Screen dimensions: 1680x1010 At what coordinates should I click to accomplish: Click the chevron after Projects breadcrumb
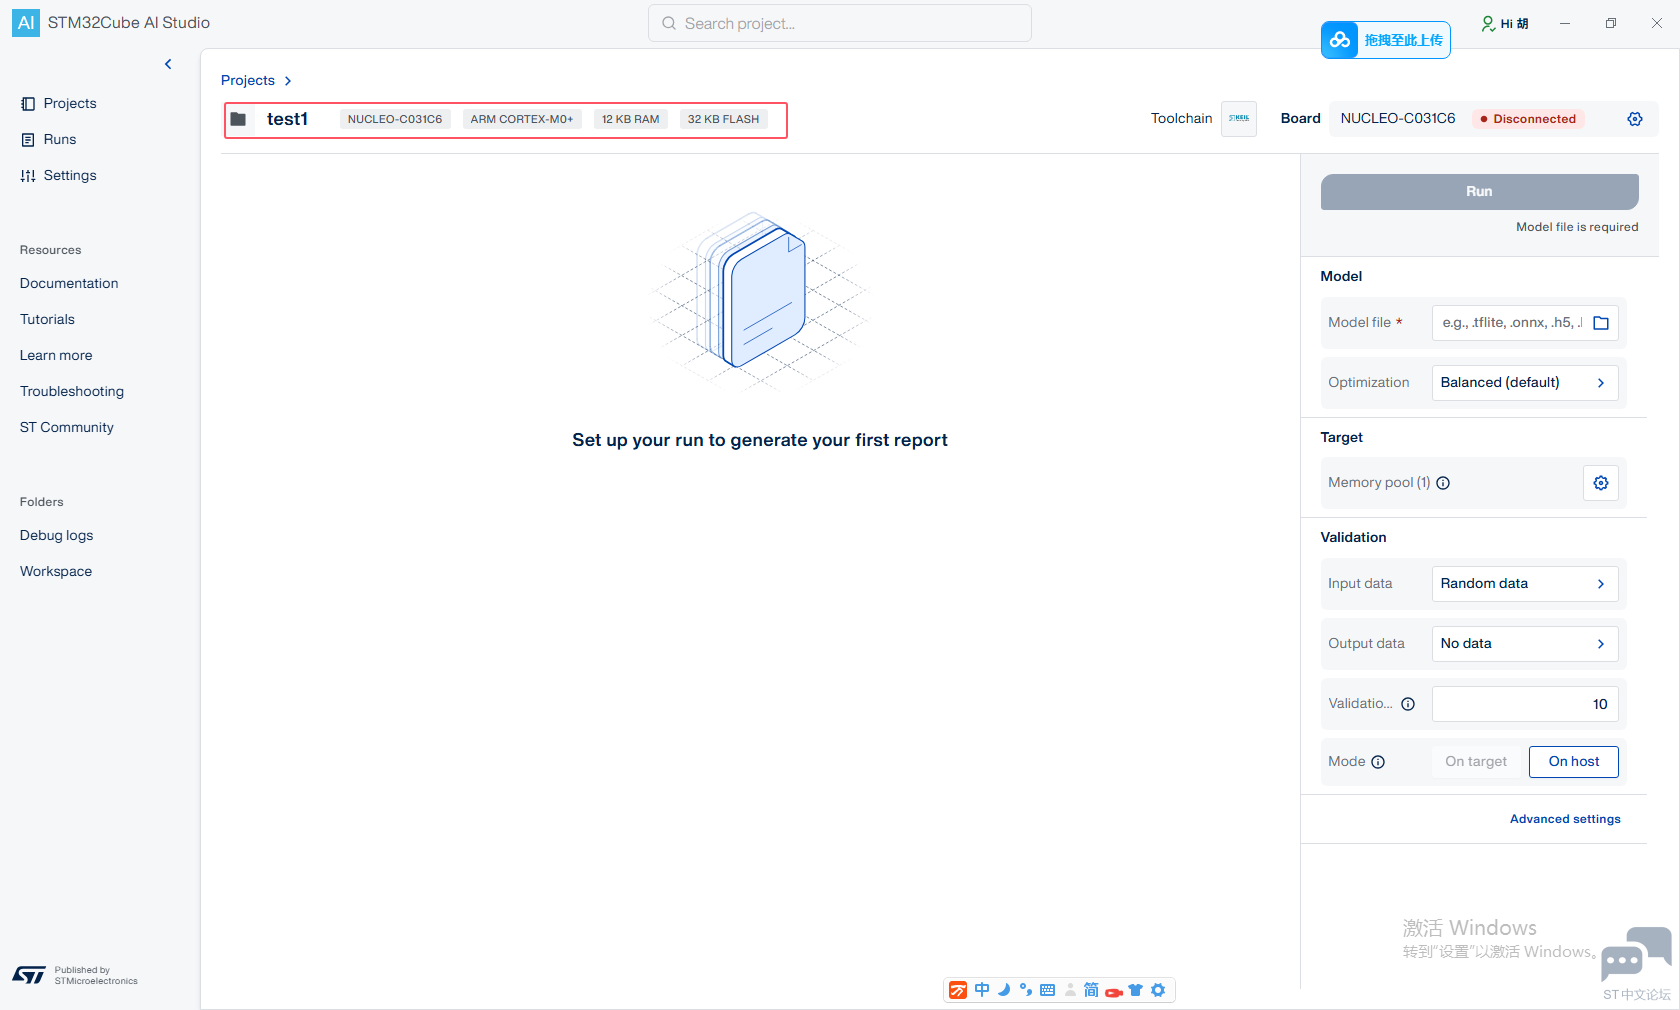point(288,81)
